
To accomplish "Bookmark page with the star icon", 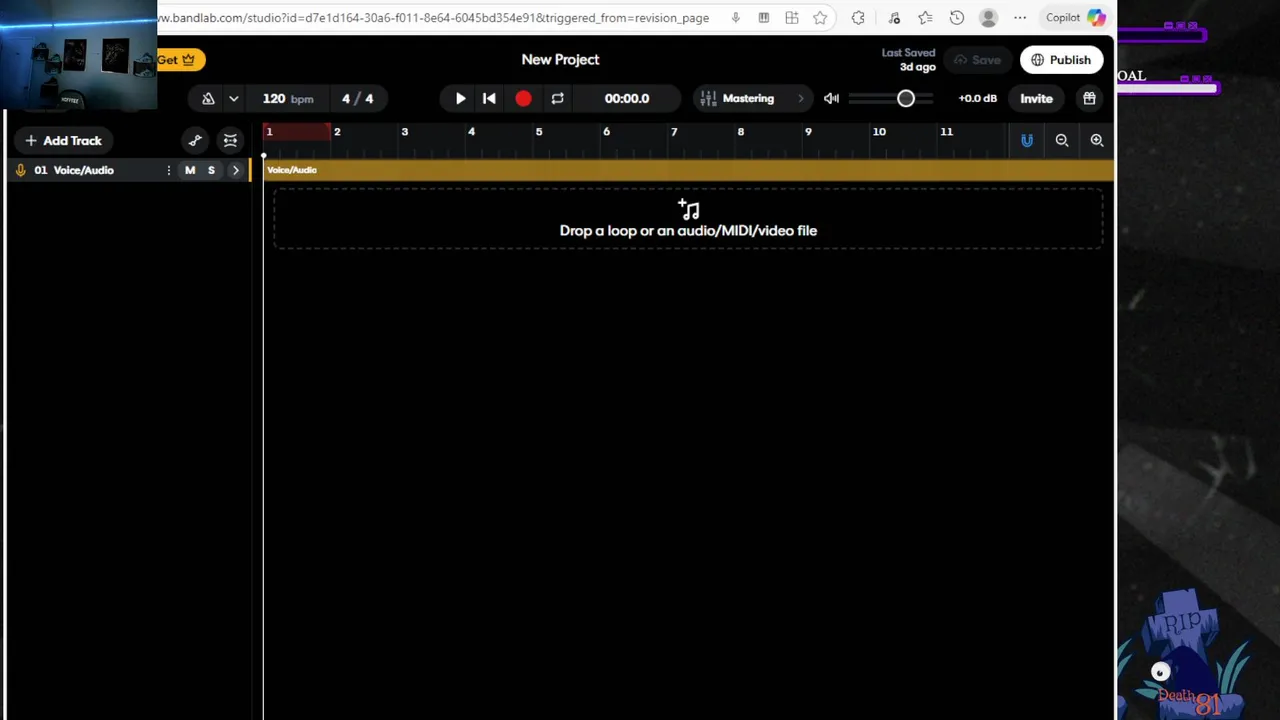I will [x=820, y=18].
